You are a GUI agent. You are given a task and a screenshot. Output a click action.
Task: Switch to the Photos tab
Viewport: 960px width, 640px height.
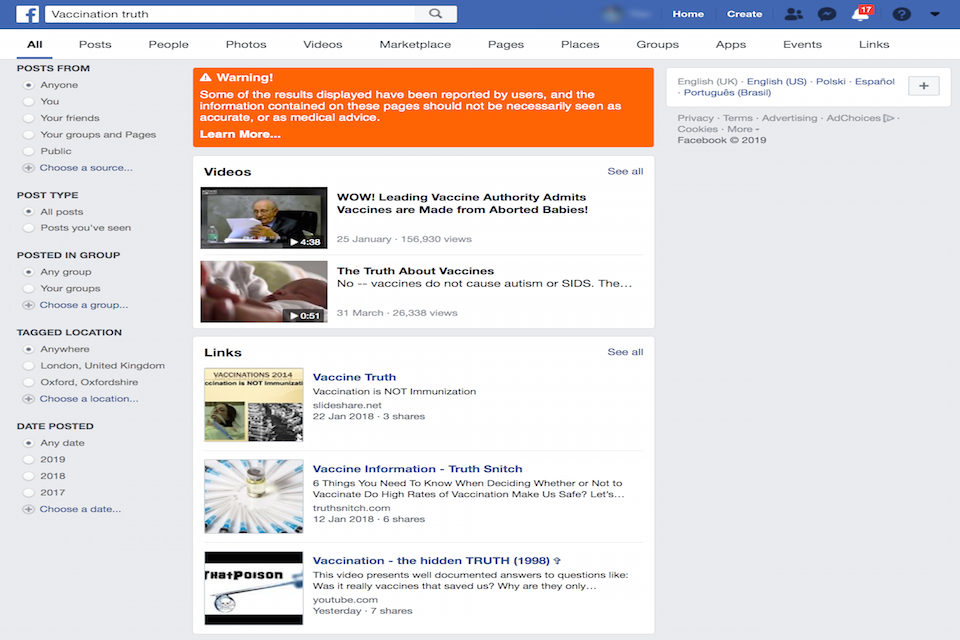point(246,44)
